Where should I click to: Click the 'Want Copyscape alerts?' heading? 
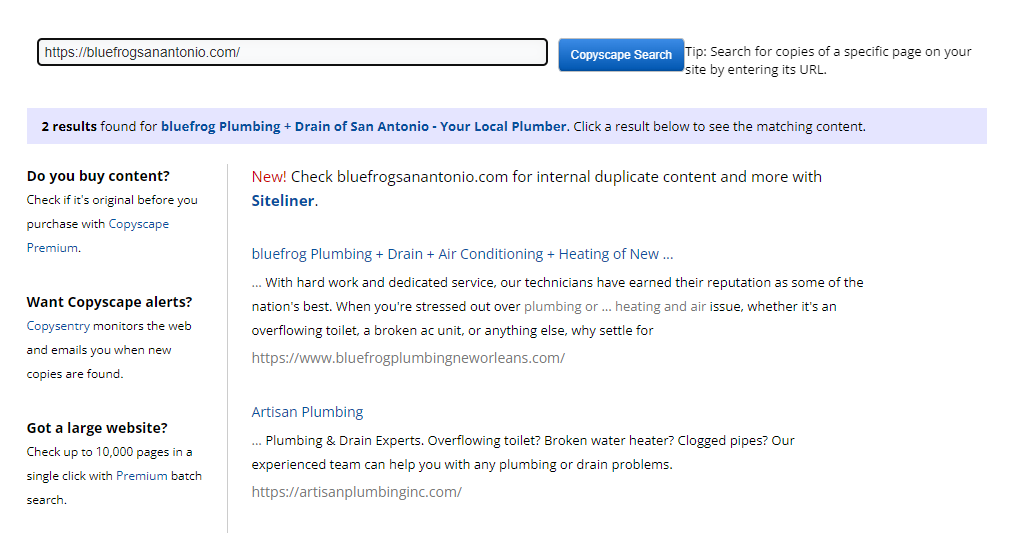click(109, 302)
